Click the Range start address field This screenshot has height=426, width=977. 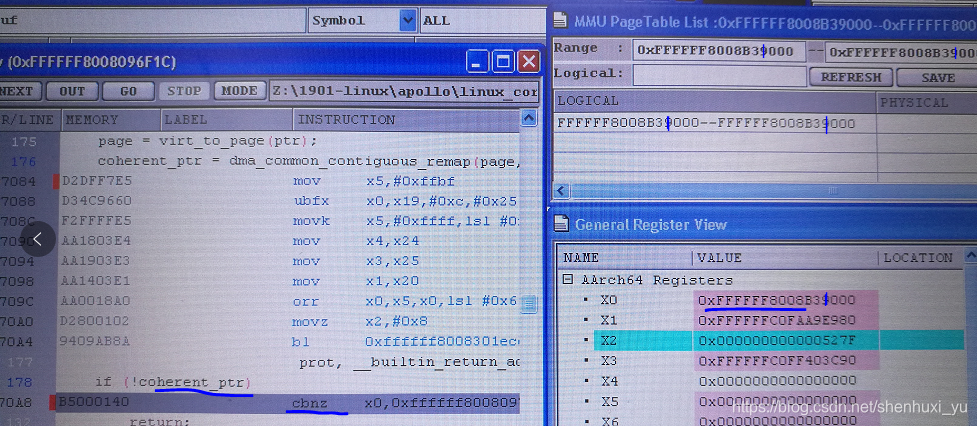tap(718, 51)
